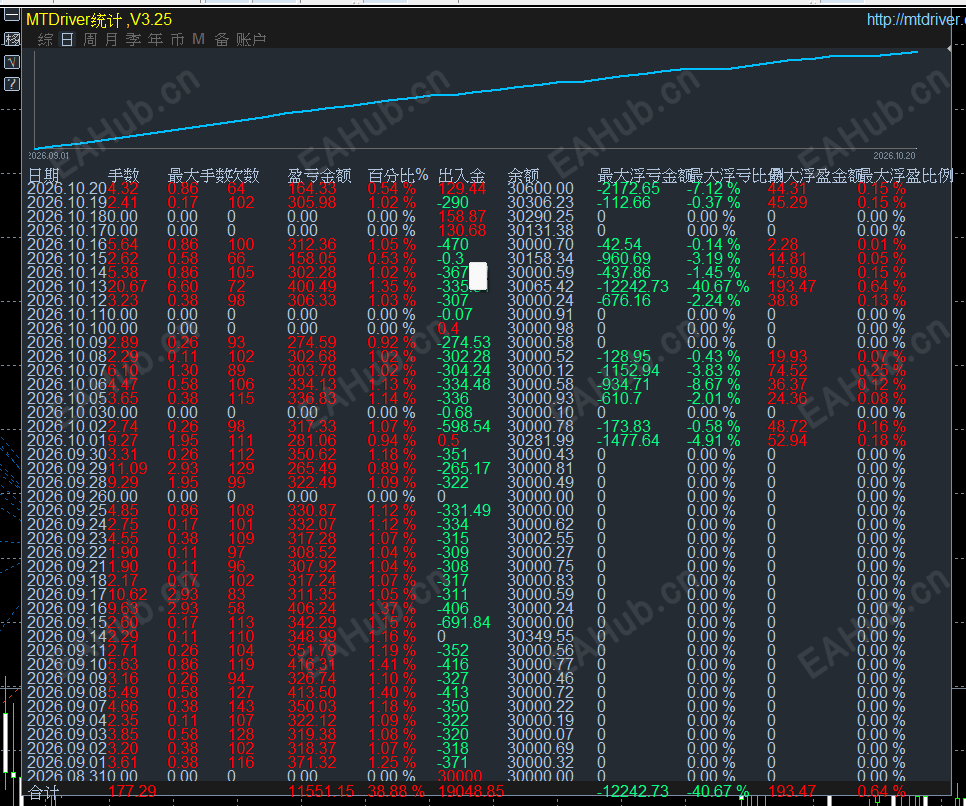The width and height of the screenshot is (966, 806).
Task: Click the 格 icon in left strip
Action: [x=12, y=39]
